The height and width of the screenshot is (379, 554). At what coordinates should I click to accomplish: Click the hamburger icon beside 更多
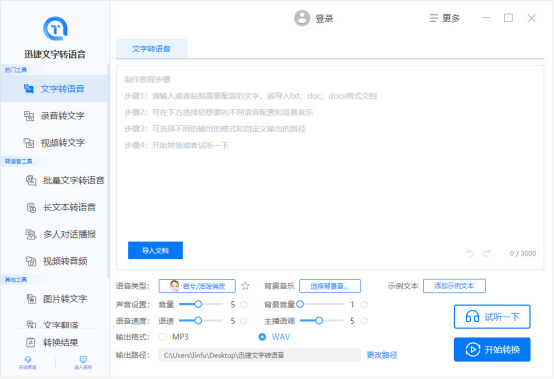(434, 18)
